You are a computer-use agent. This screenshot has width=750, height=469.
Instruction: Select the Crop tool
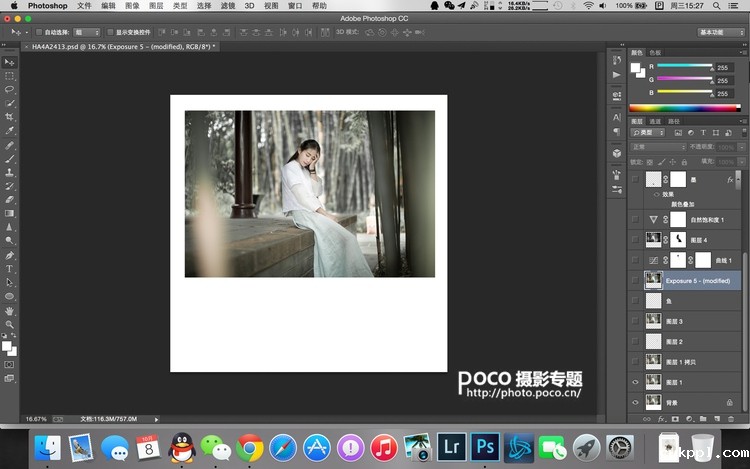[10, 117]
